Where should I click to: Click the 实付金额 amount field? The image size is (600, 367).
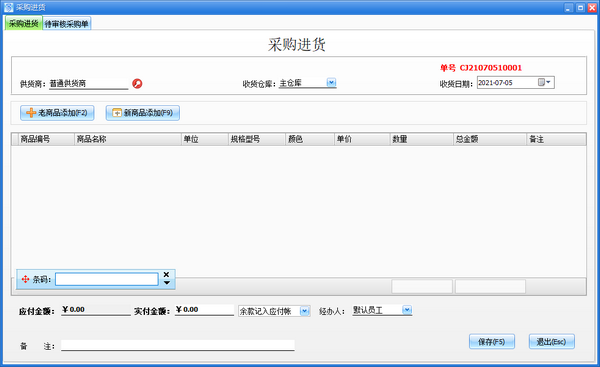click(204, 310)
